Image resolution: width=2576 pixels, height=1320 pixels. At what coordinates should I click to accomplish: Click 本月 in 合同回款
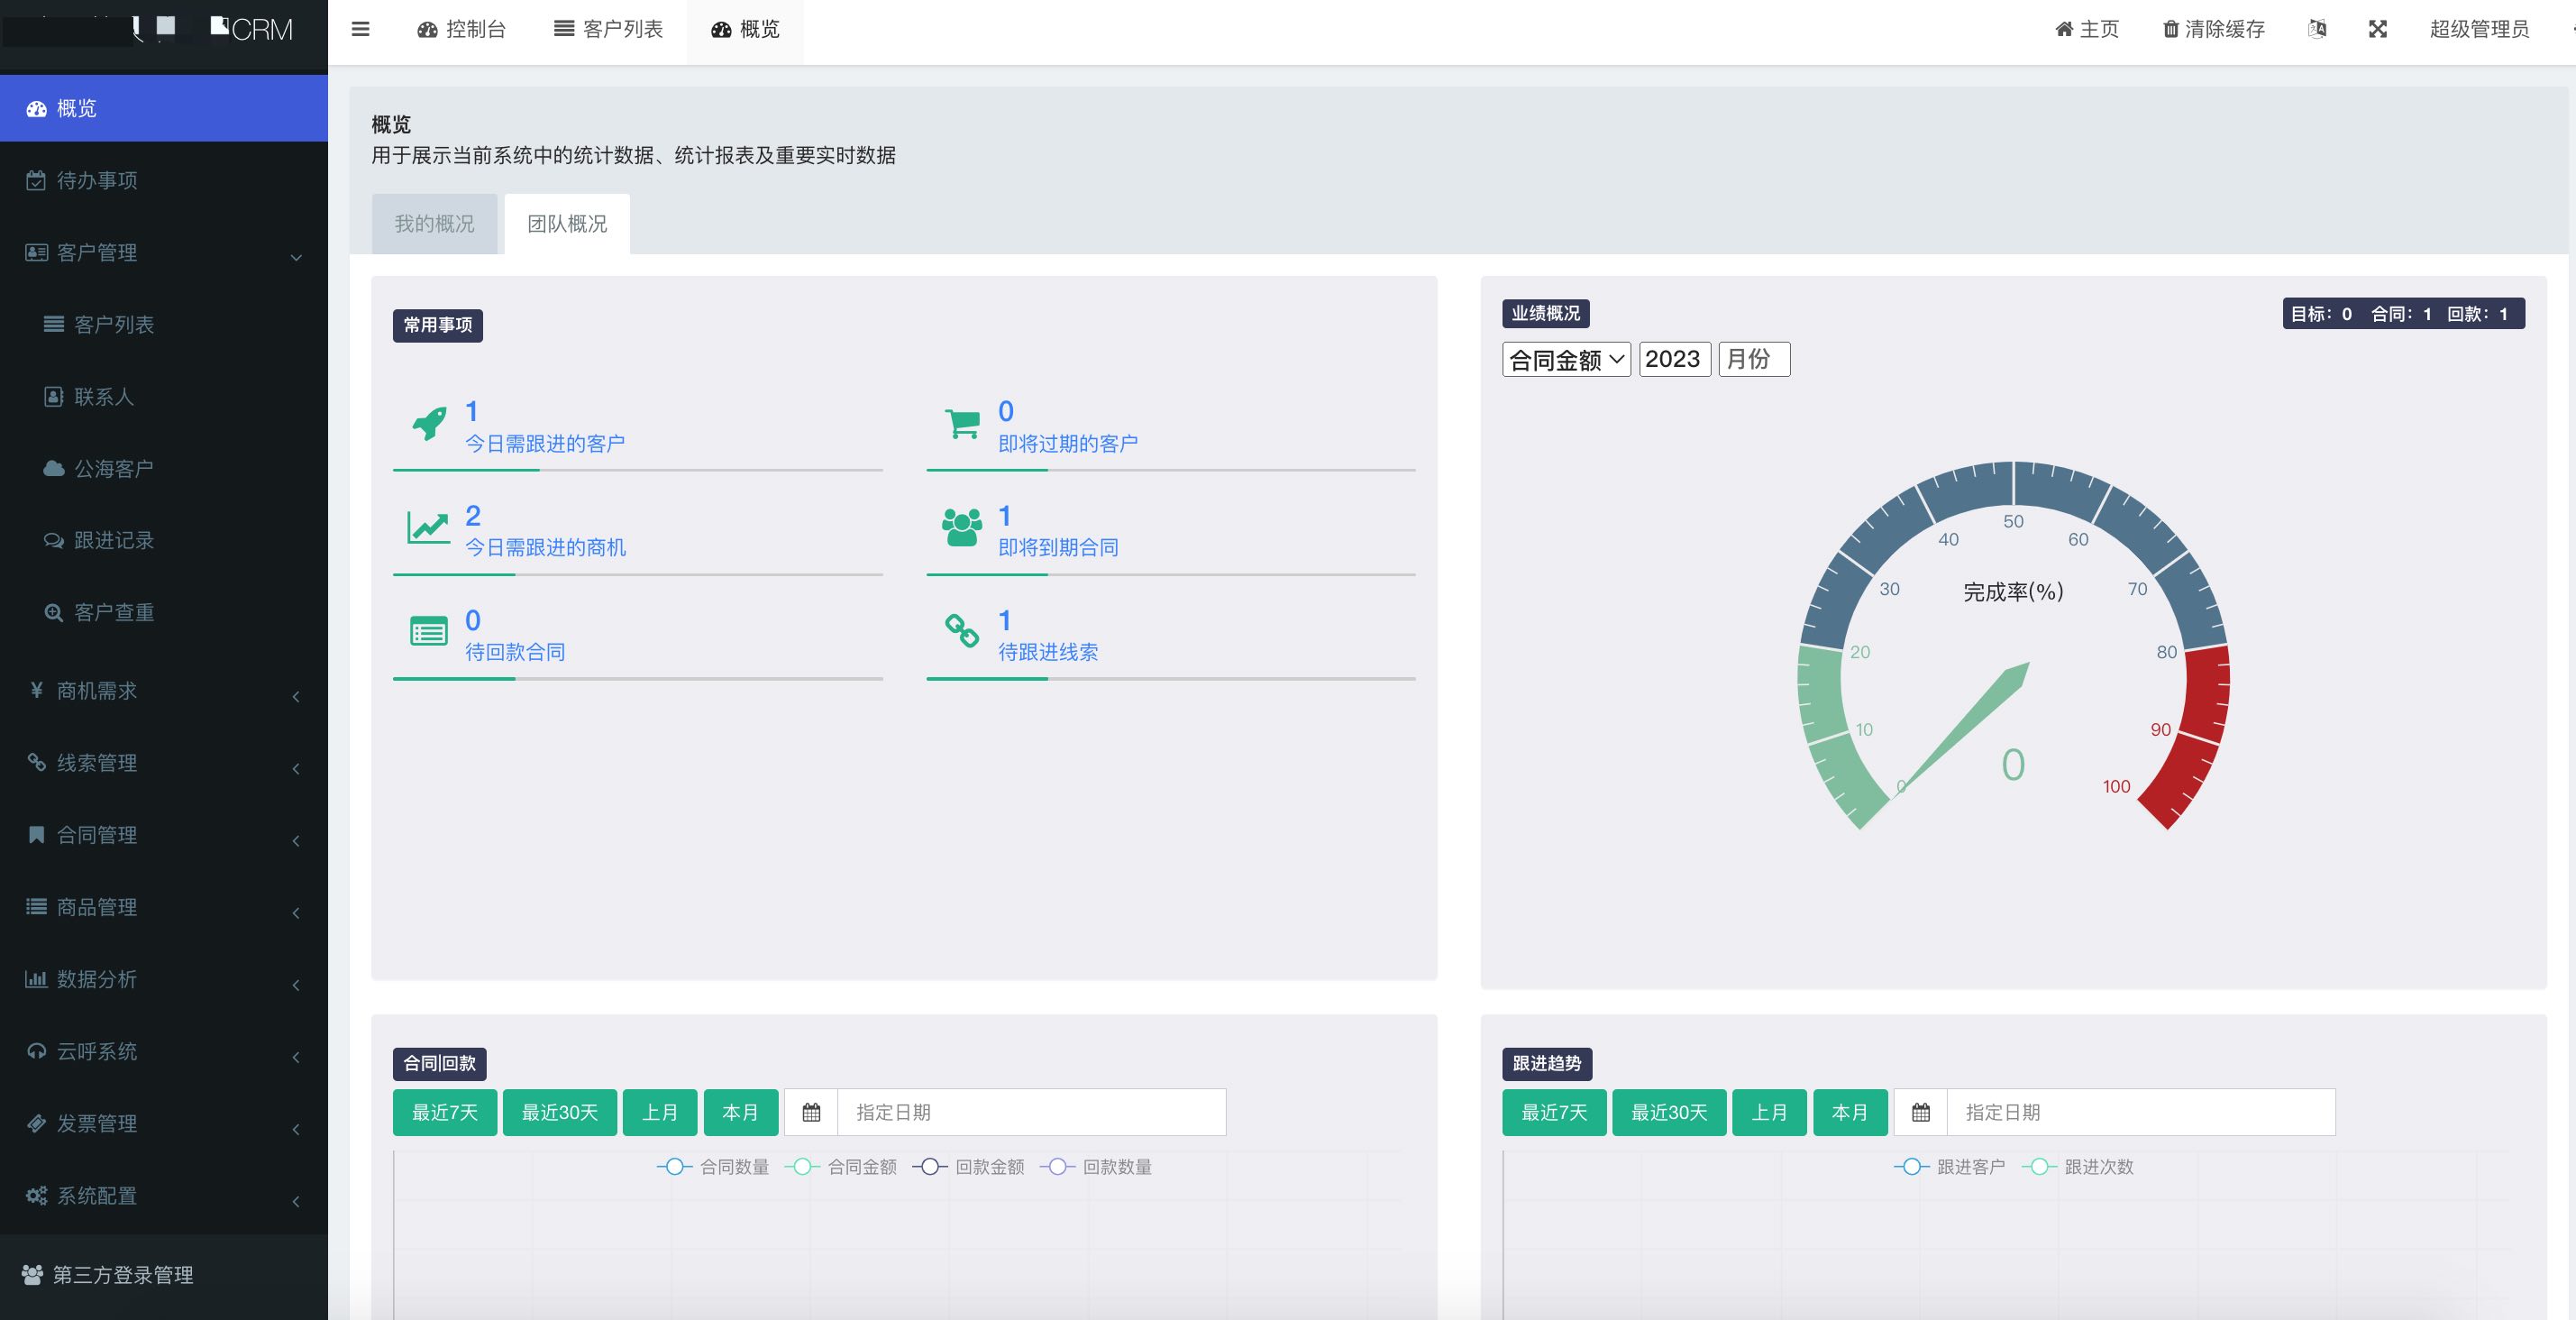740,1112
